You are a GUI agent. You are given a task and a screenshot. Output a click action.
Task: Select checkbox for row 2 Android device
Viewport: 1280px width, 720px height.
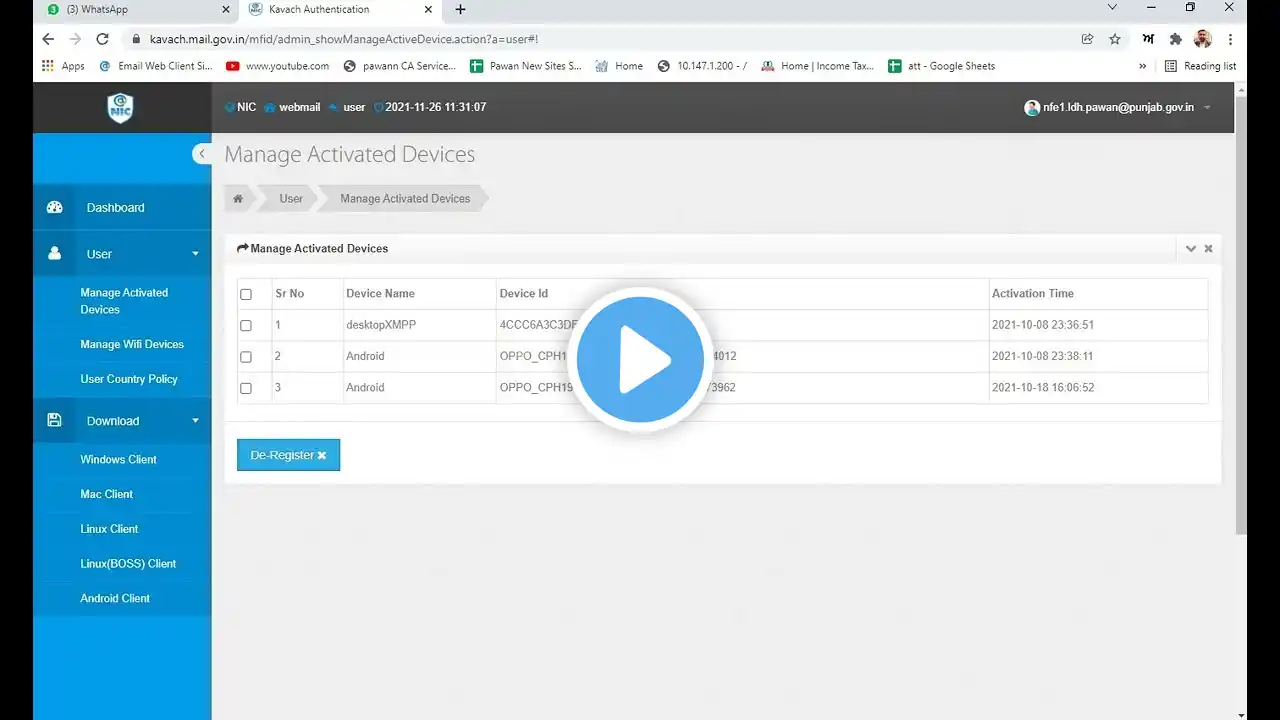coord(246,357)
